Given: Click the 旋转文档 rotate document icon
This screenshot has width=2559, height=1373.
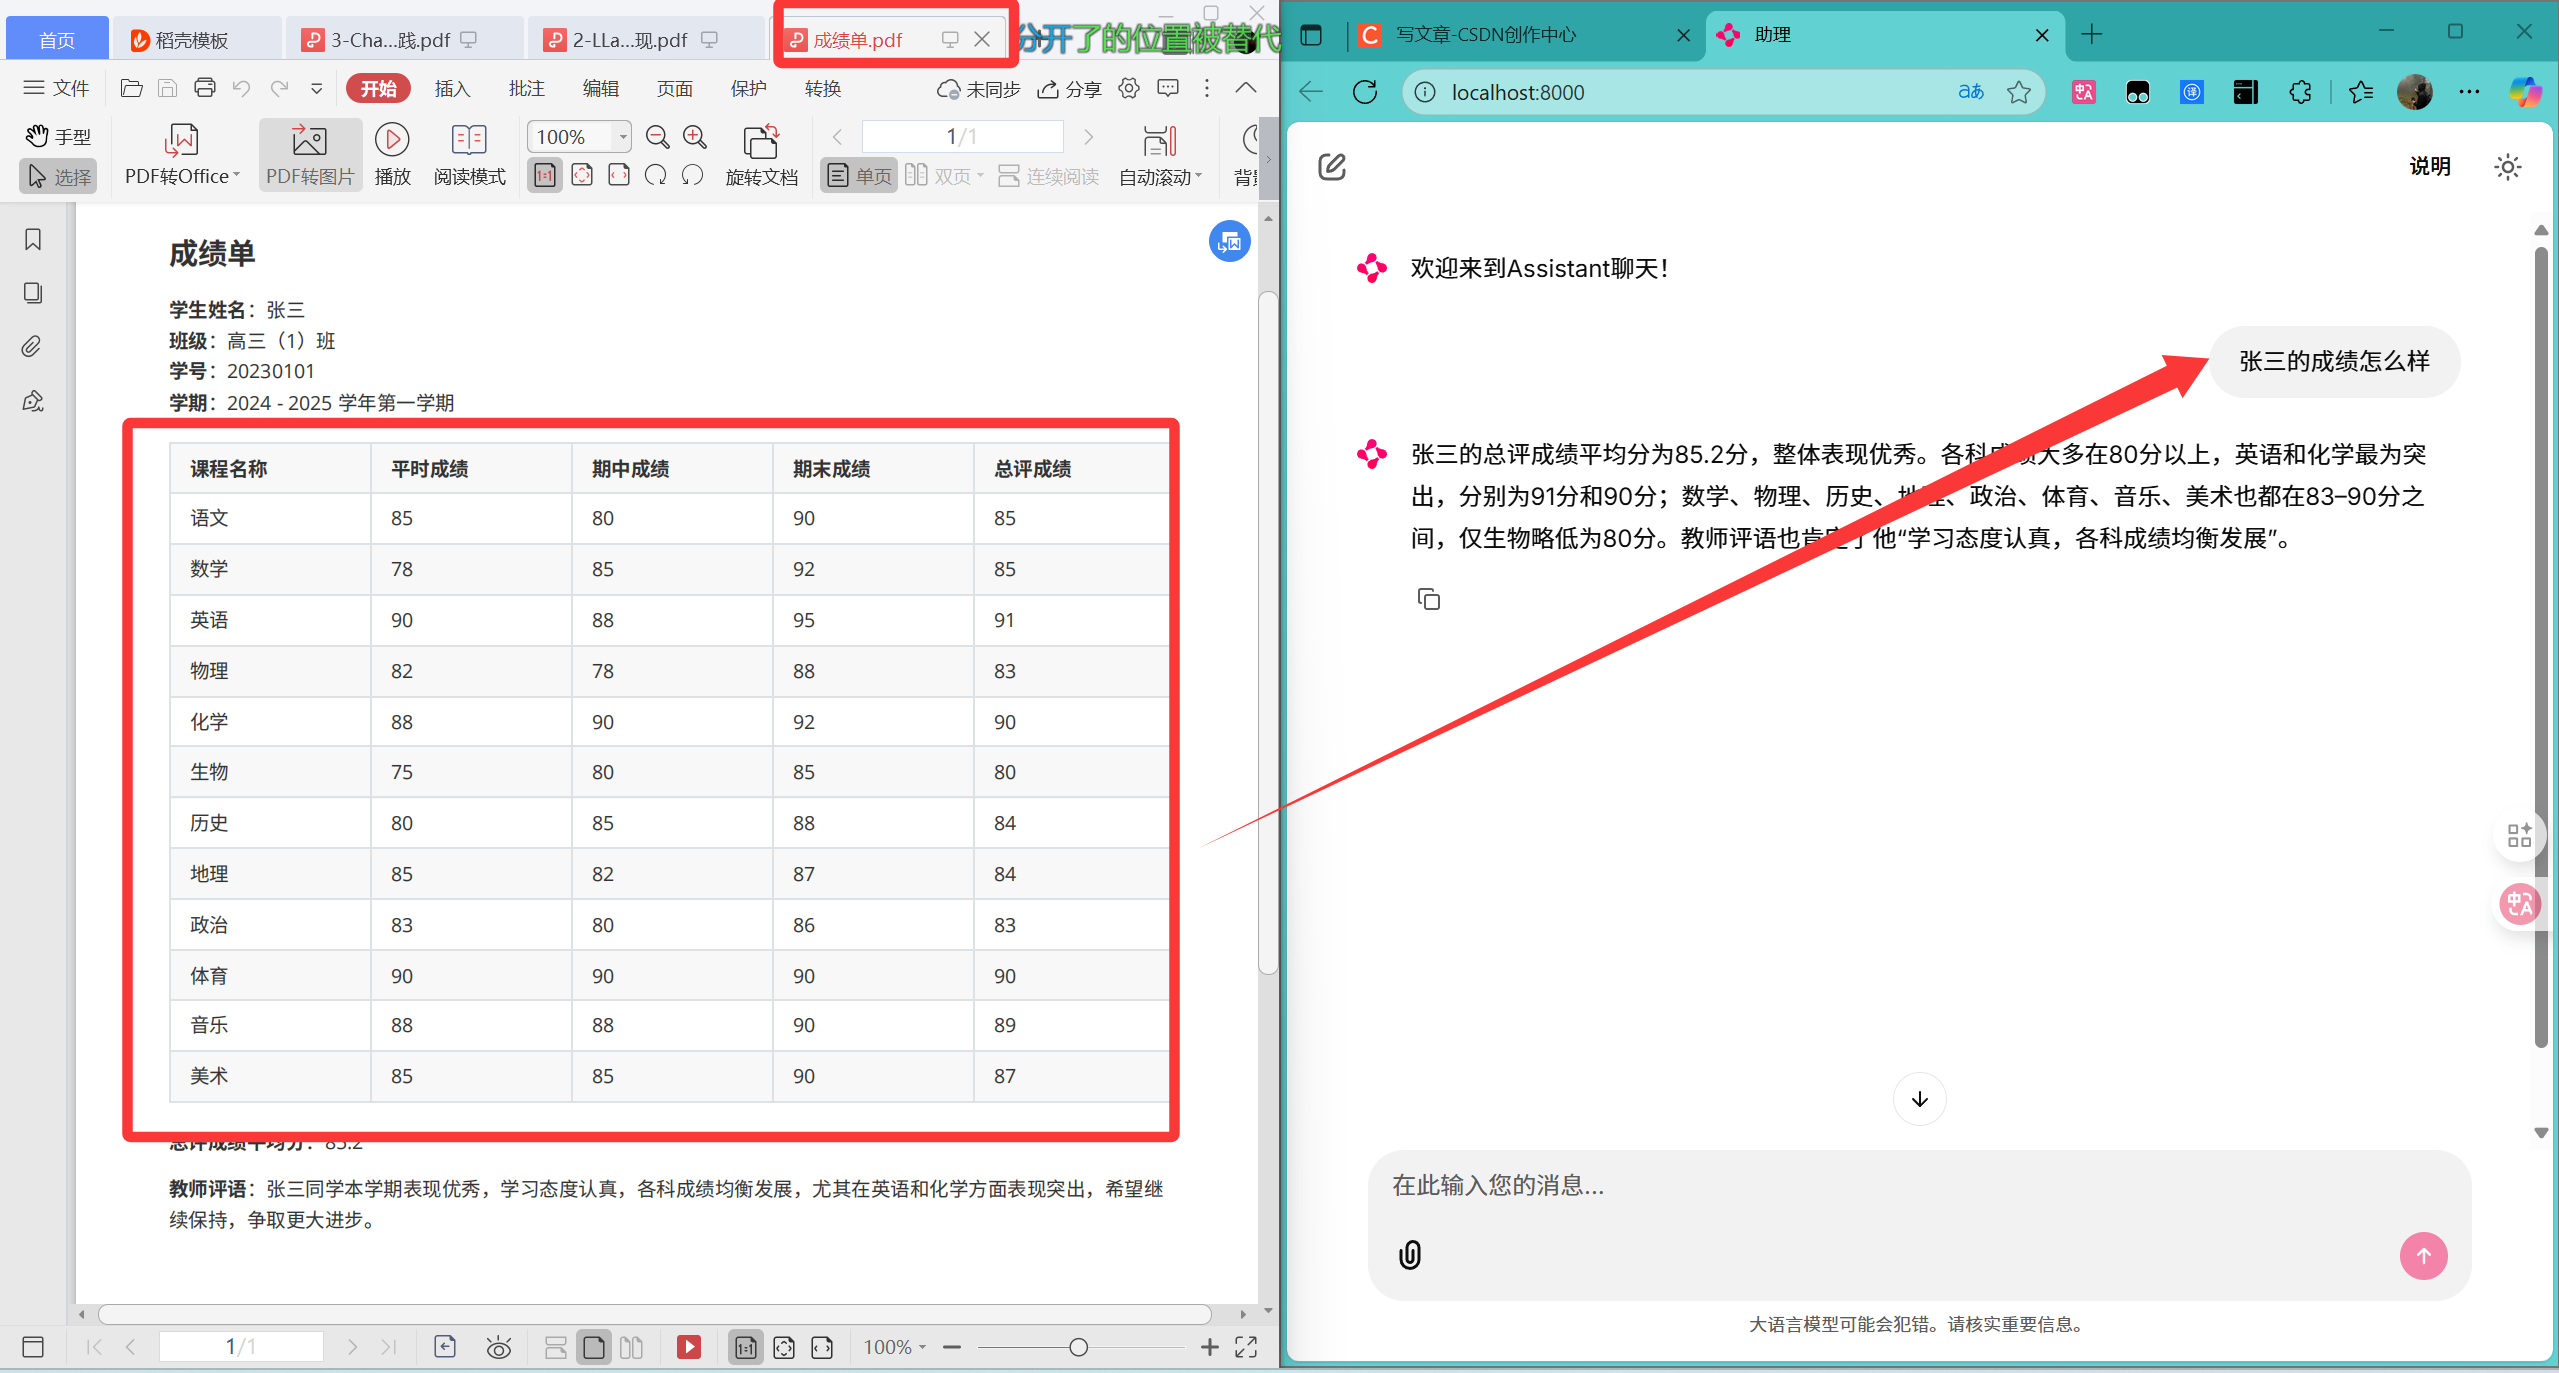Looking at the screenshot, I should point(761,142).
